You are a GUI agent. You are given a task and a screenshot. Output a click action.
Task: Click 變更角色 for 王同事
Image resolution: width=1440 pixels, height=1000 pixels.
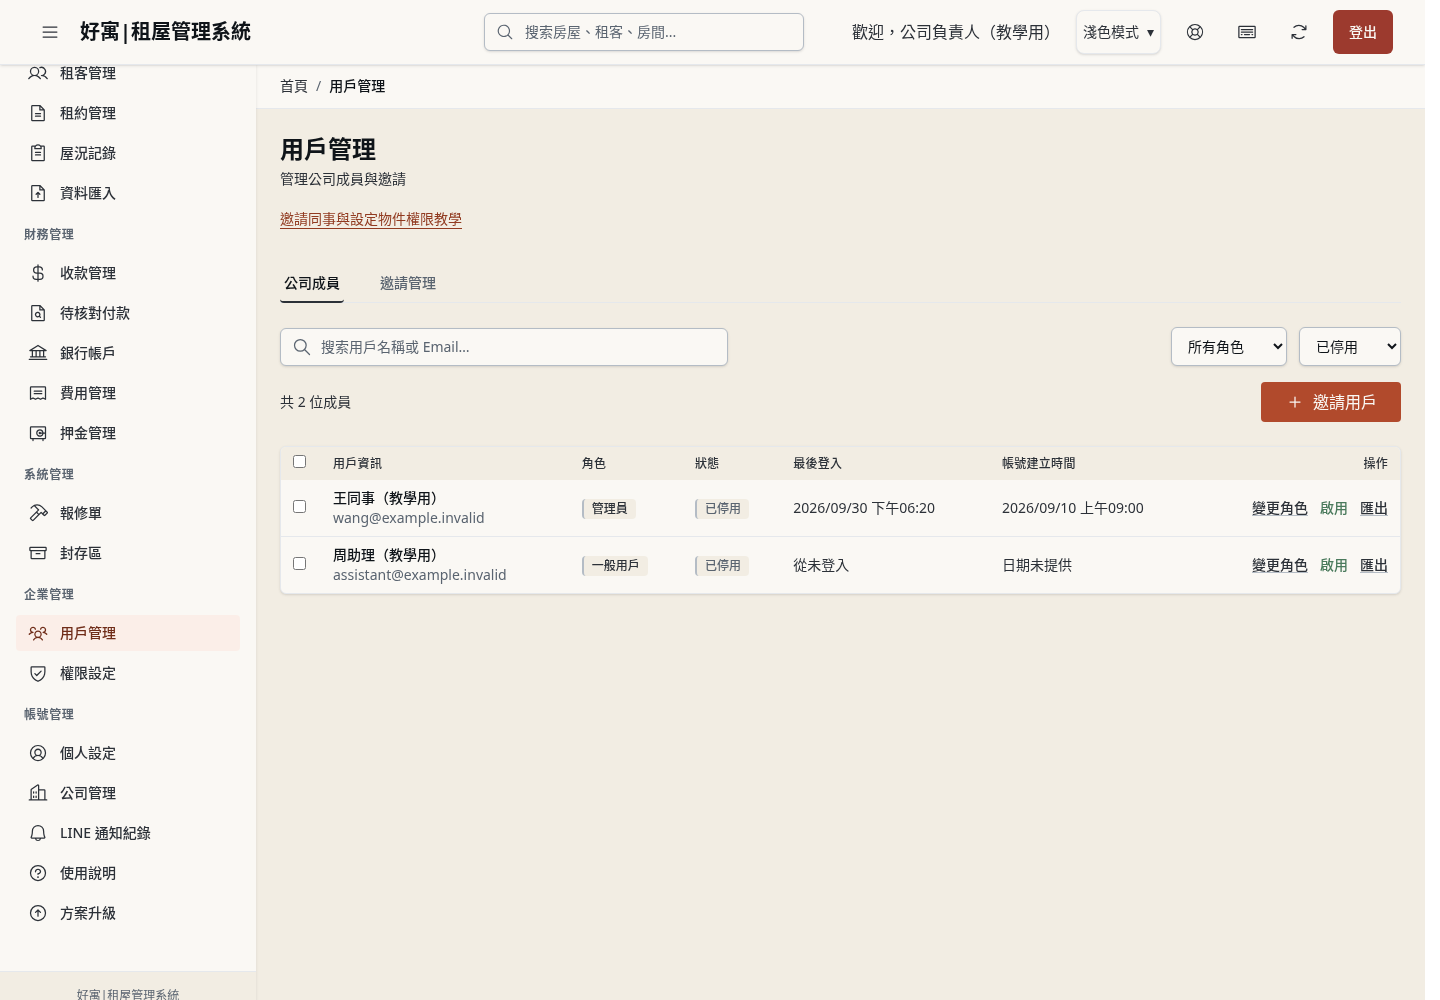click(1280, 508)
